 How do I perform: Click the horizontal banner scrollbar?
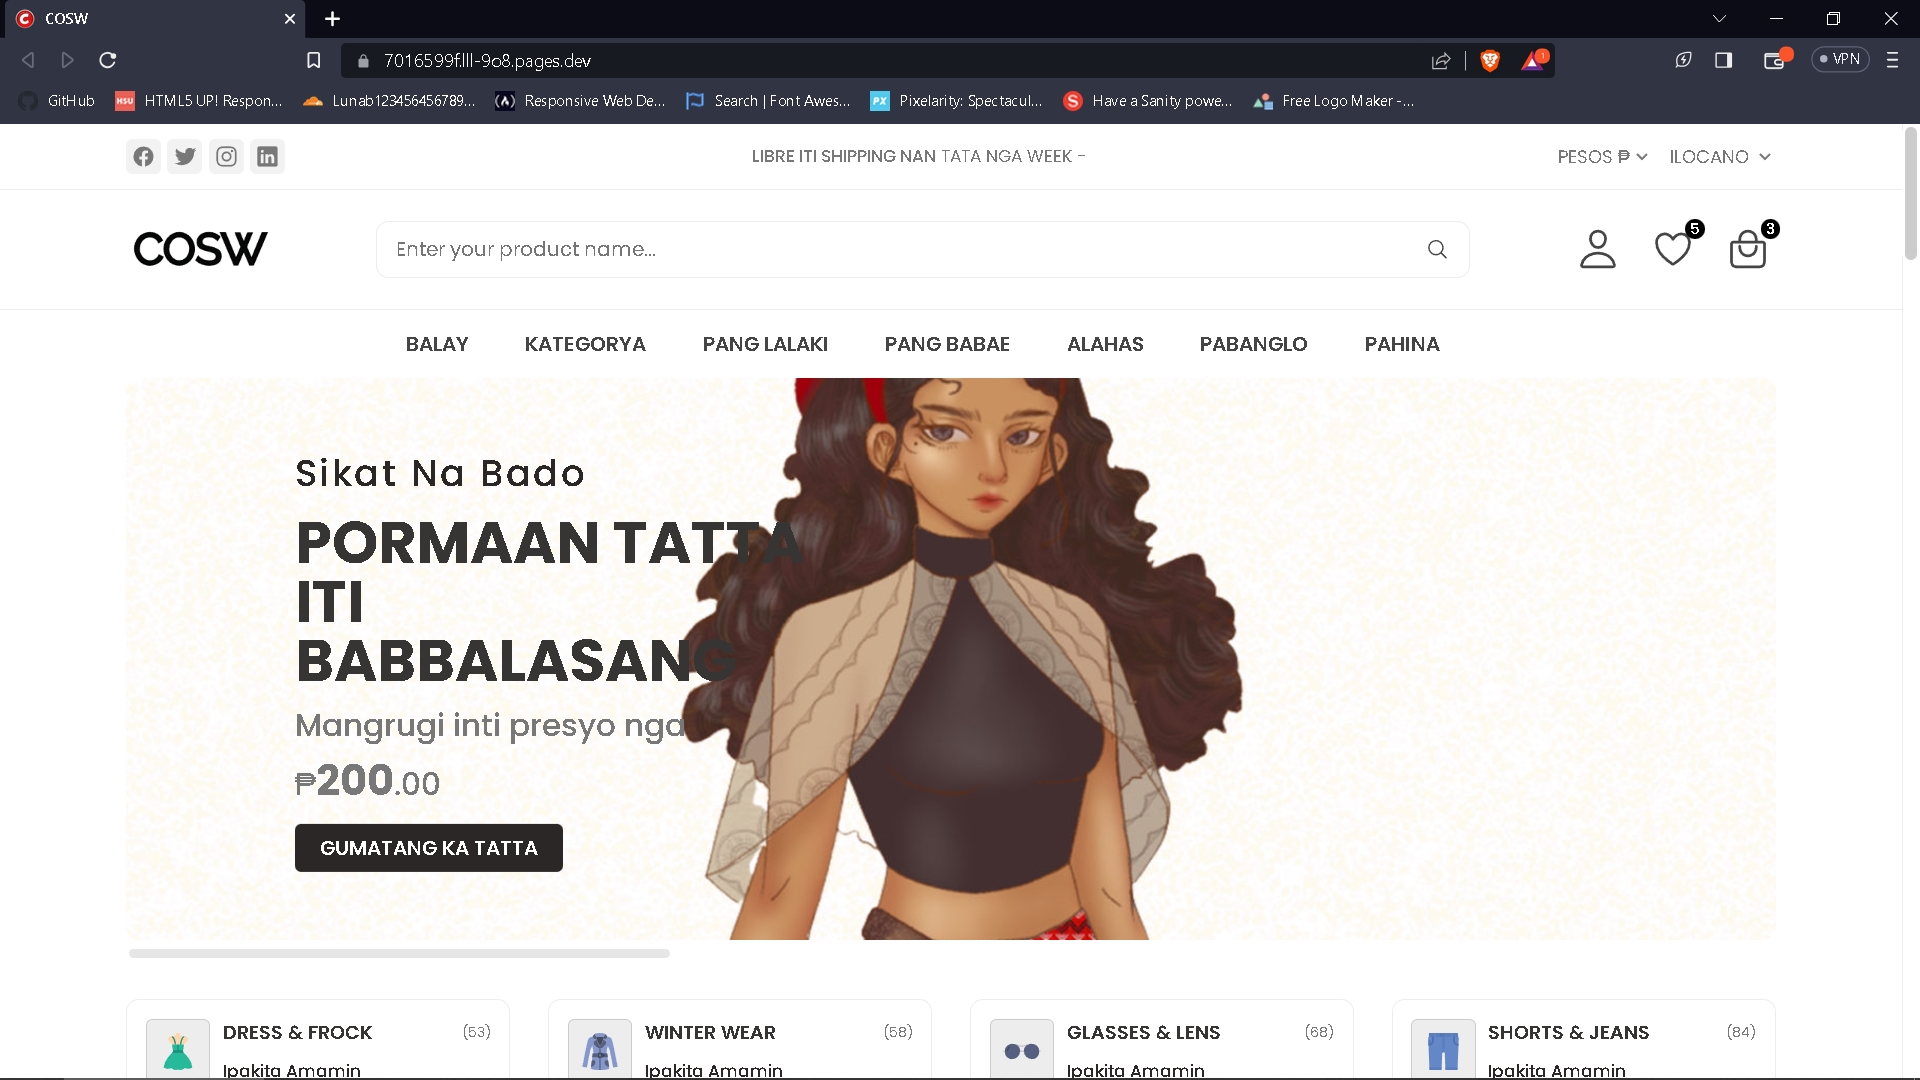click(x=399, y=954)
